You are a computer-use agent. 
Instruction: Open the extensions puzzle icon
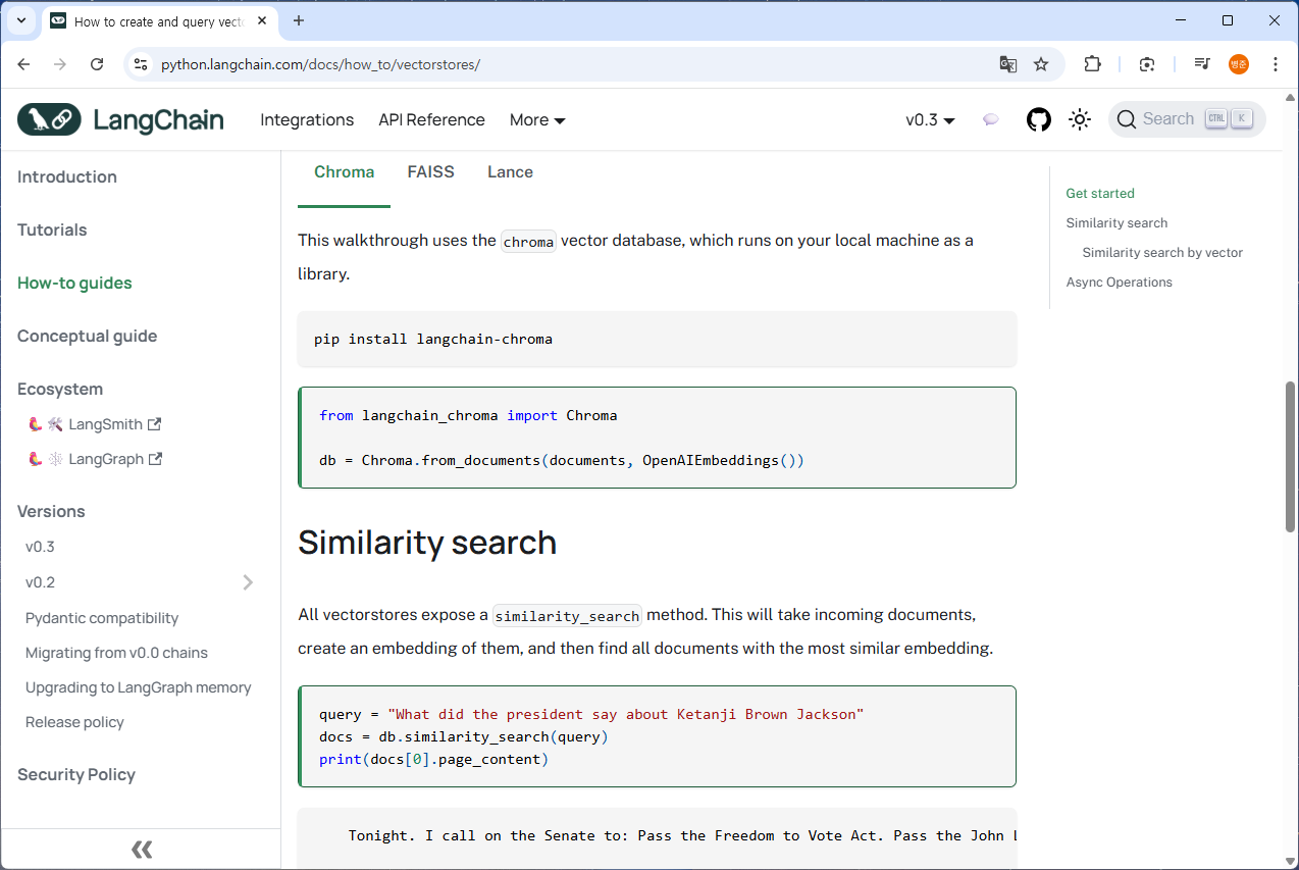(1093, 64)
